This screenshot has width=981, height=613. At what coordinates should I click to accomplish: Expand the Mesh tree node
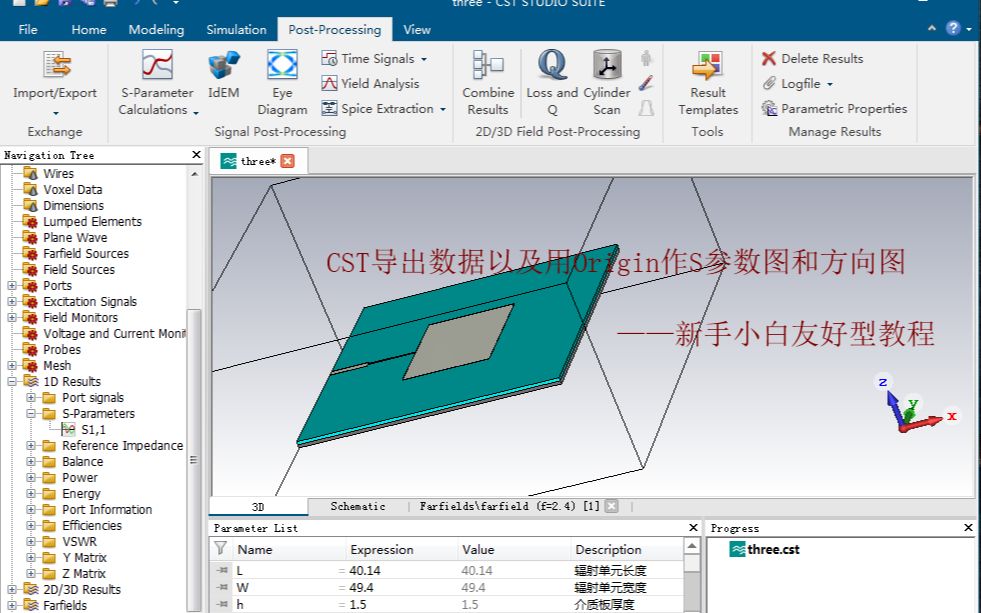[11, 365]
